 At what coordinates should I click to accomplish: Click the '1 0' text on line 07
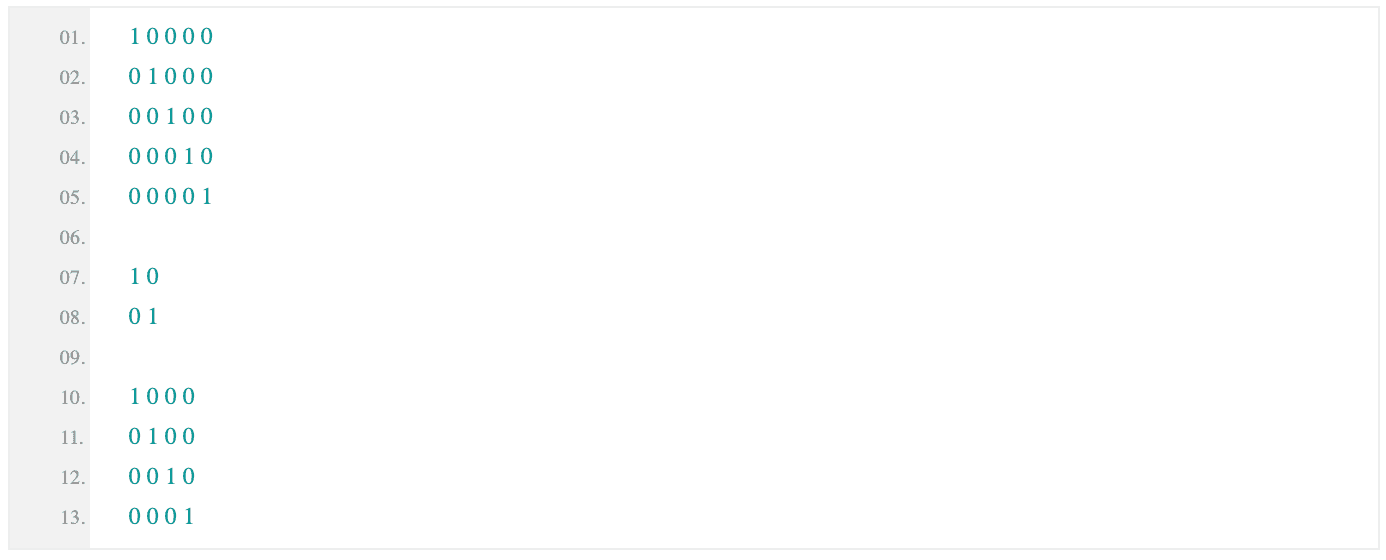tap(144, 277)
